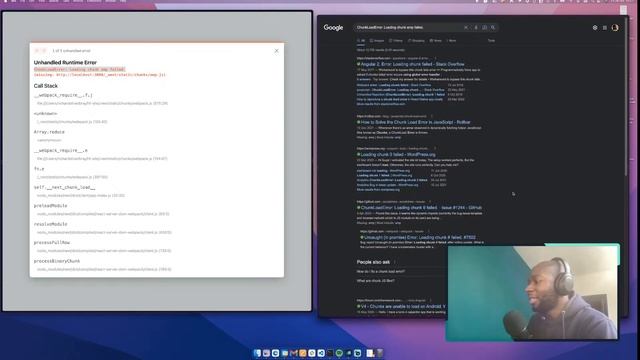Switch to Shopping results tab

pos(416,40)
